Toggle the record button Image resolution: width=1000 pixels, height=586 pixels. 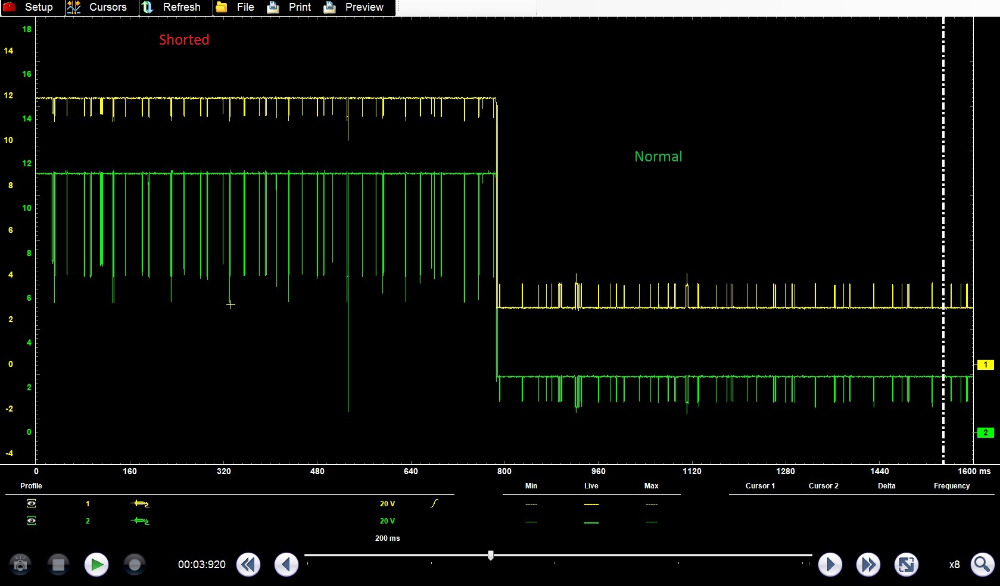[134, 565]
